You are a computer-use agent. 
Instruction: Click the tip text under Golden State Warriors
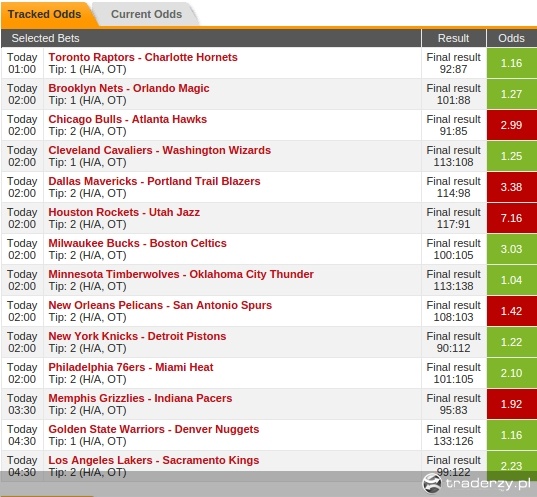[87, 442]
